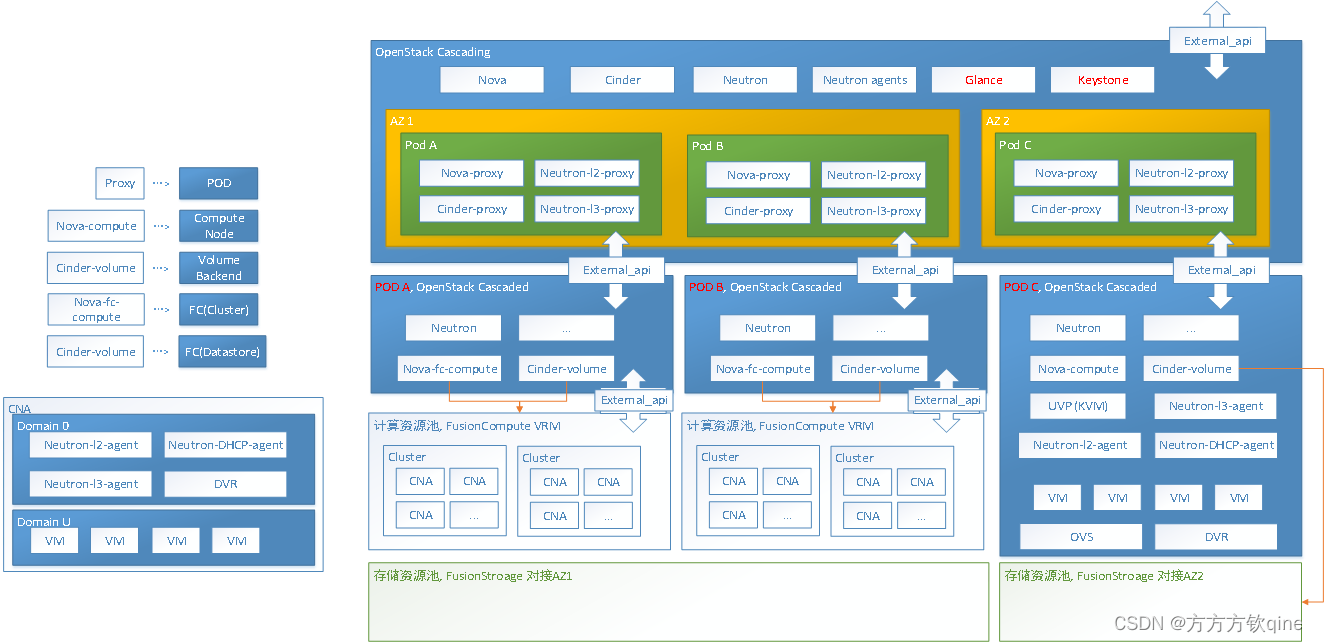Select Cinder-volume legend box beside FC(Datastore)

96,352
